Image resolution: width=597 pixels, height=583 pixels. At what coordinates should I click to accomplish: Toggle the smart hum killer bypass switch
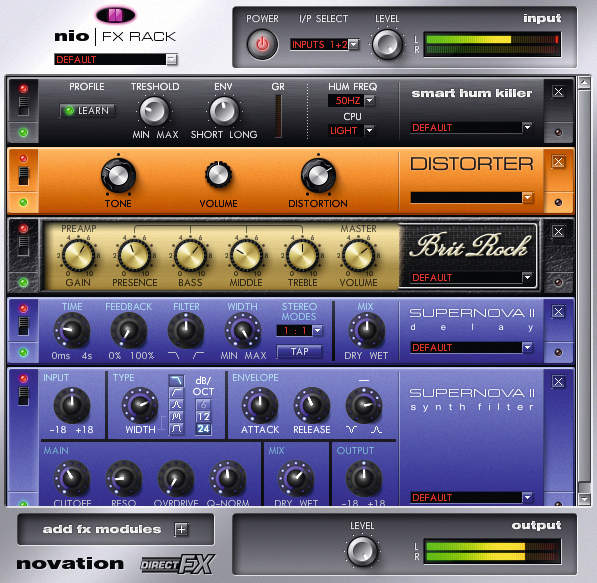[24, 105]
